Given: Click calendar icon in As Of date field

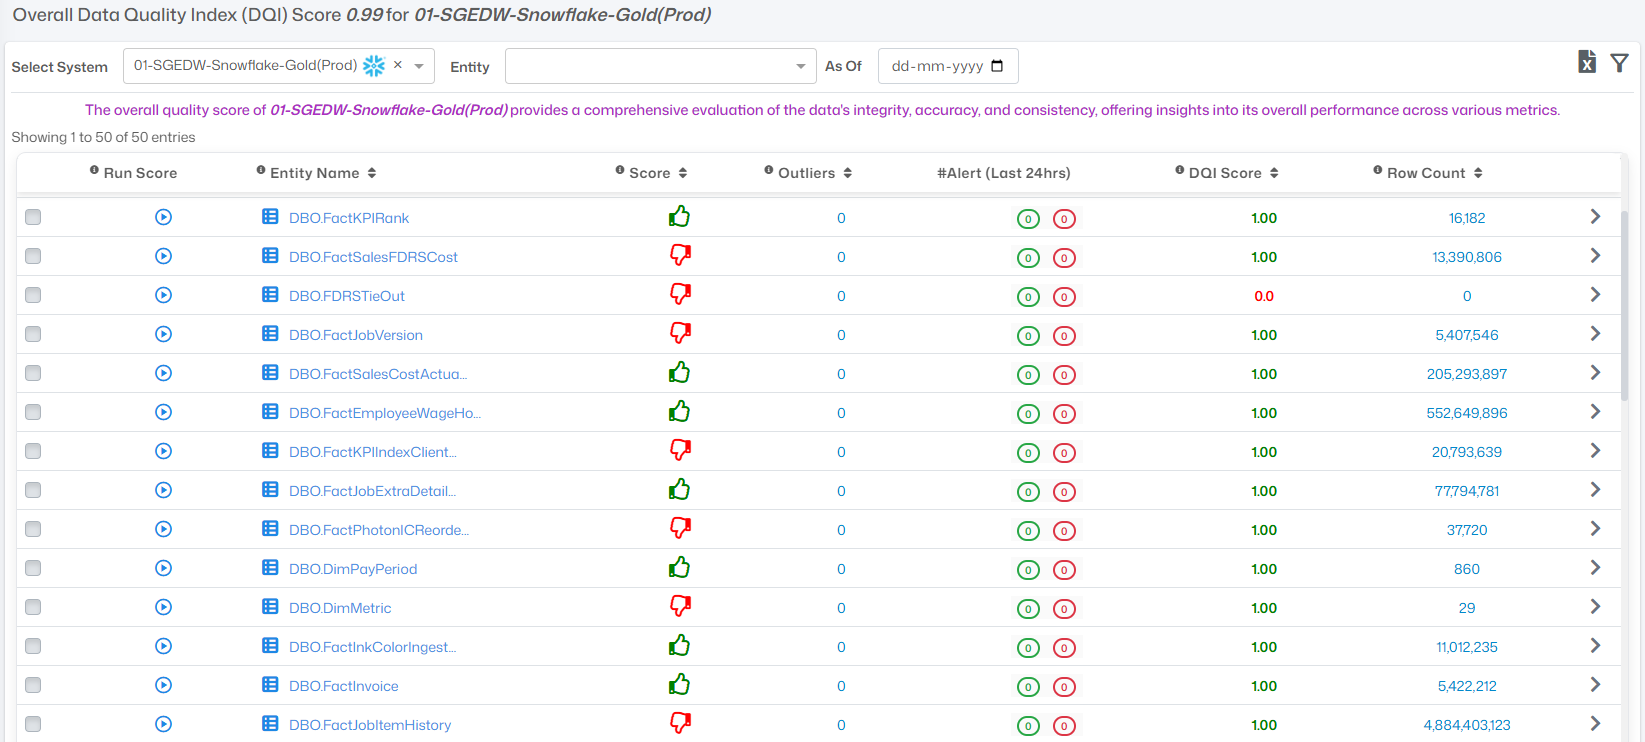Looking at the screenshot, I should (997, 66).
